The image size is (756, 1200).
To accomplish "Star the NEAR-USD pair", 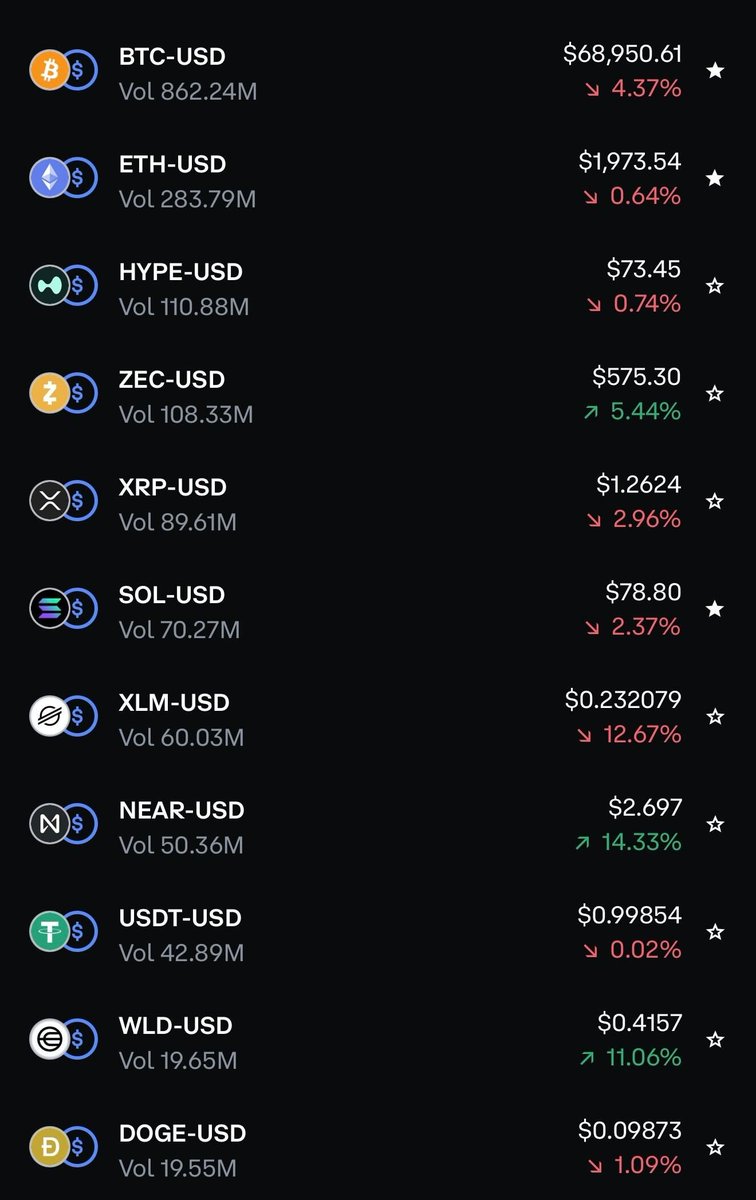I will tap(715, 824).
